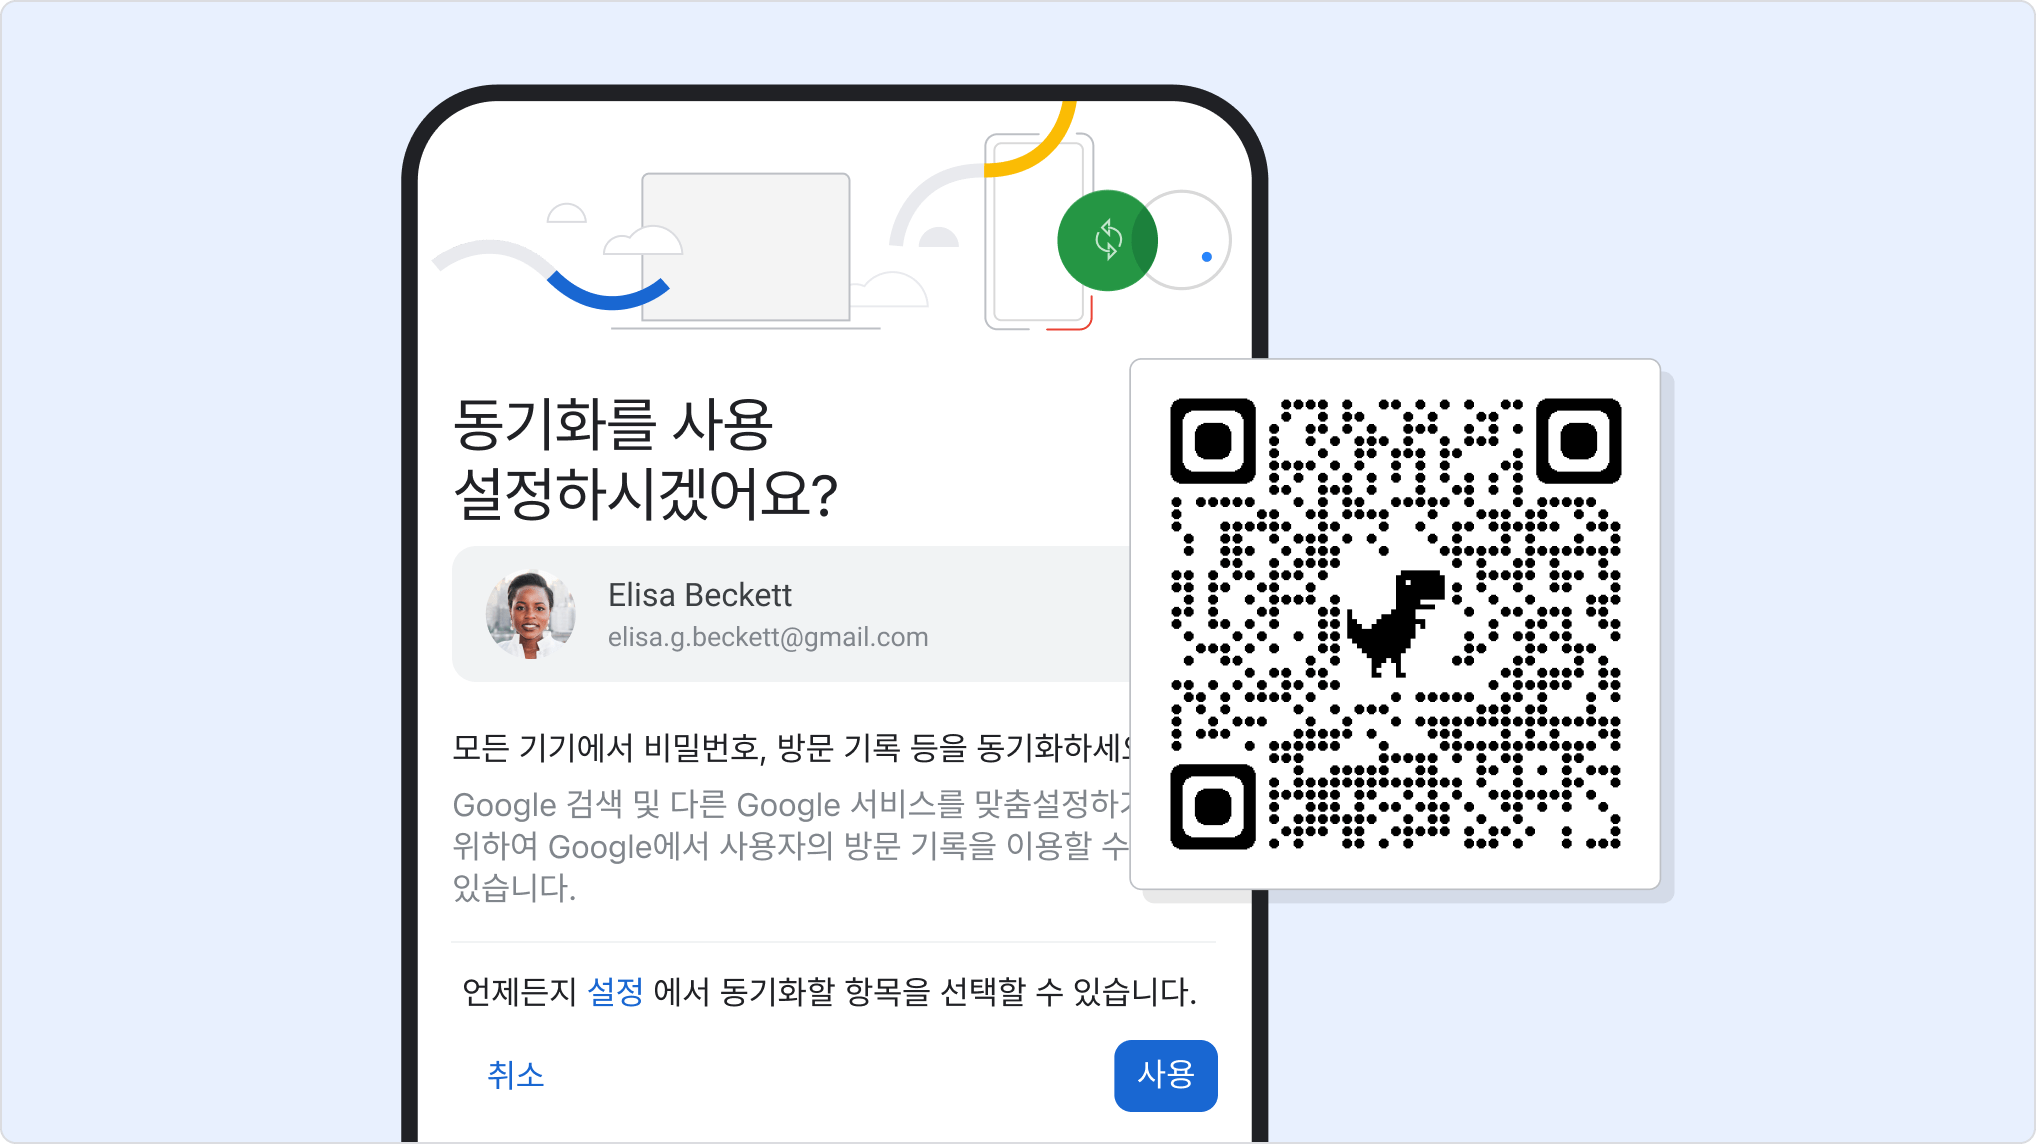Click the small blue dot in circle
This screenshot has height=1145, width=2036.
click(x=1207, y=257)
